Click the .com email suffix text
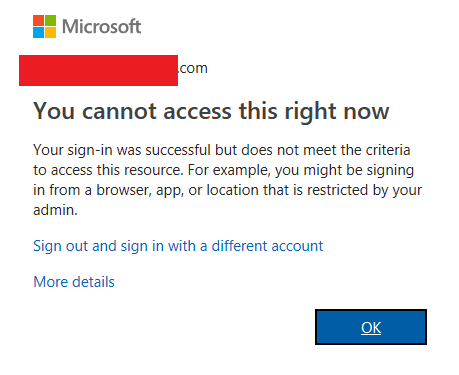 193,68
